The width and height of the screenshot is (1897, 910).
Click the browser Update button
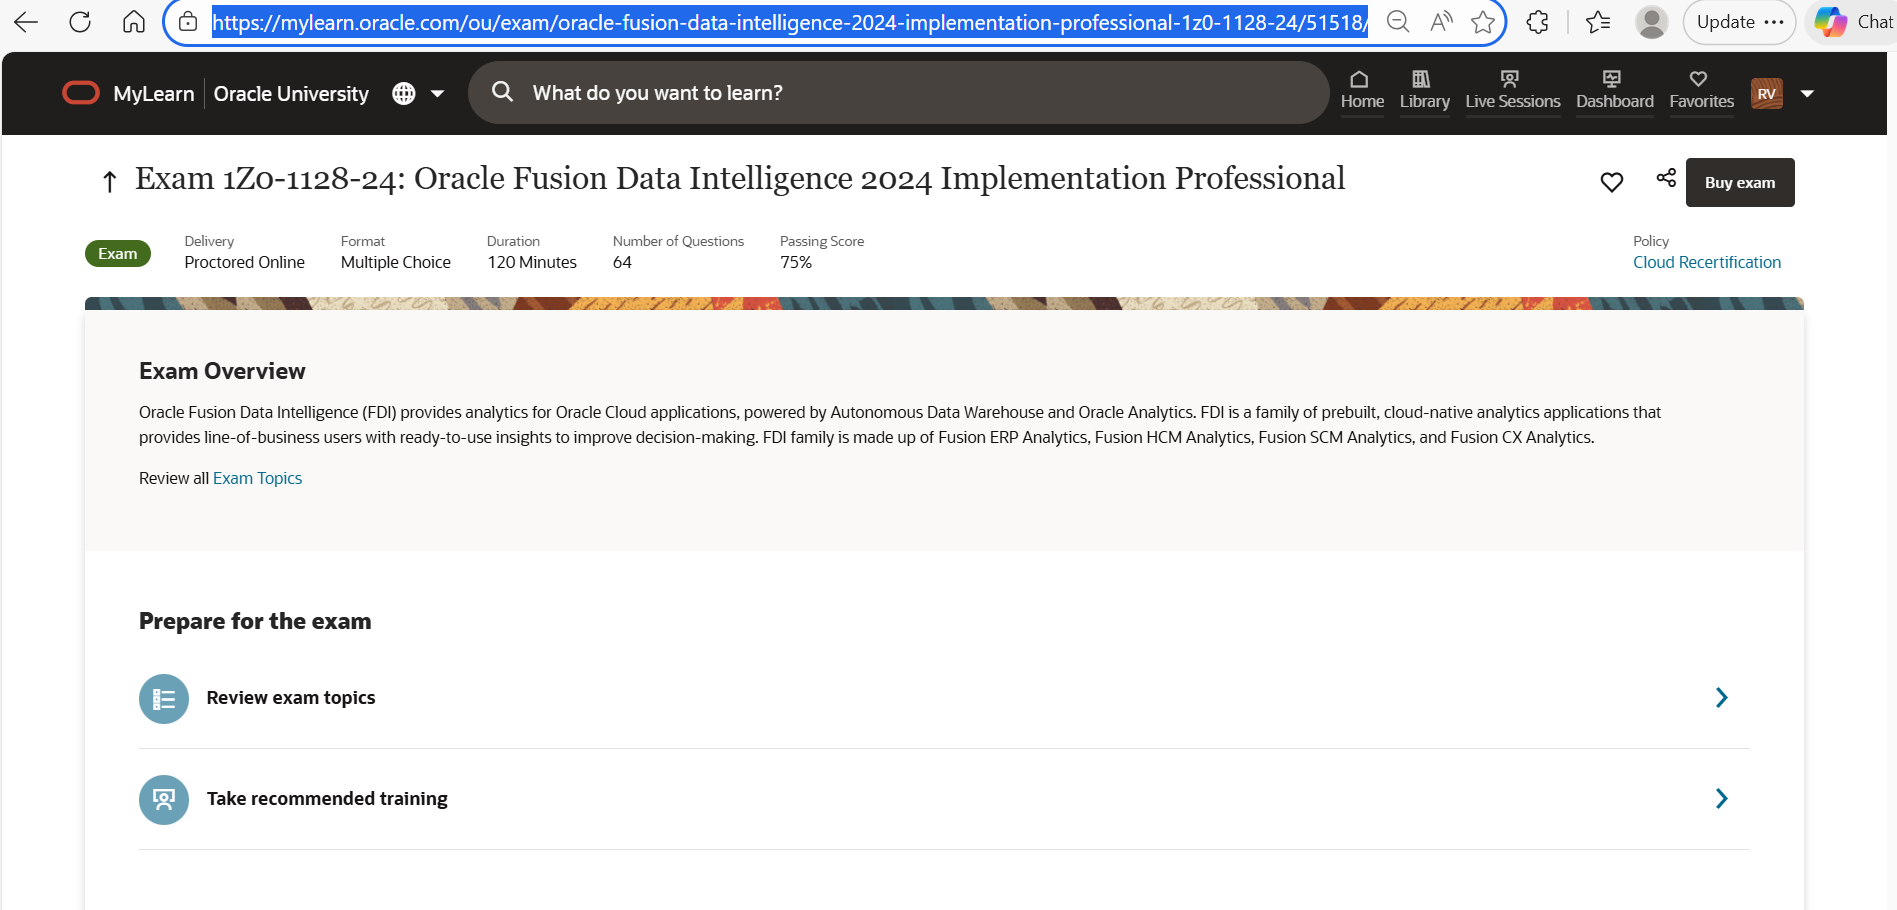click(x=1740, y=22)
